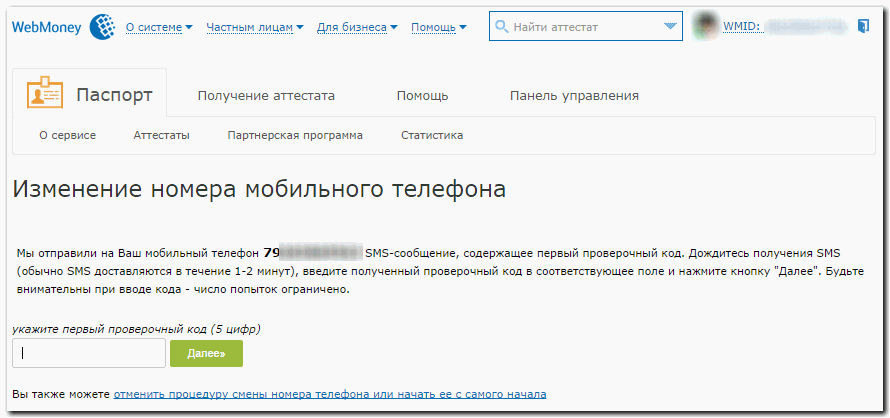Click the WebMoney globe logo icon
Image resolution: width=890 pixels, height=418 pixels.
coord(102,27)
